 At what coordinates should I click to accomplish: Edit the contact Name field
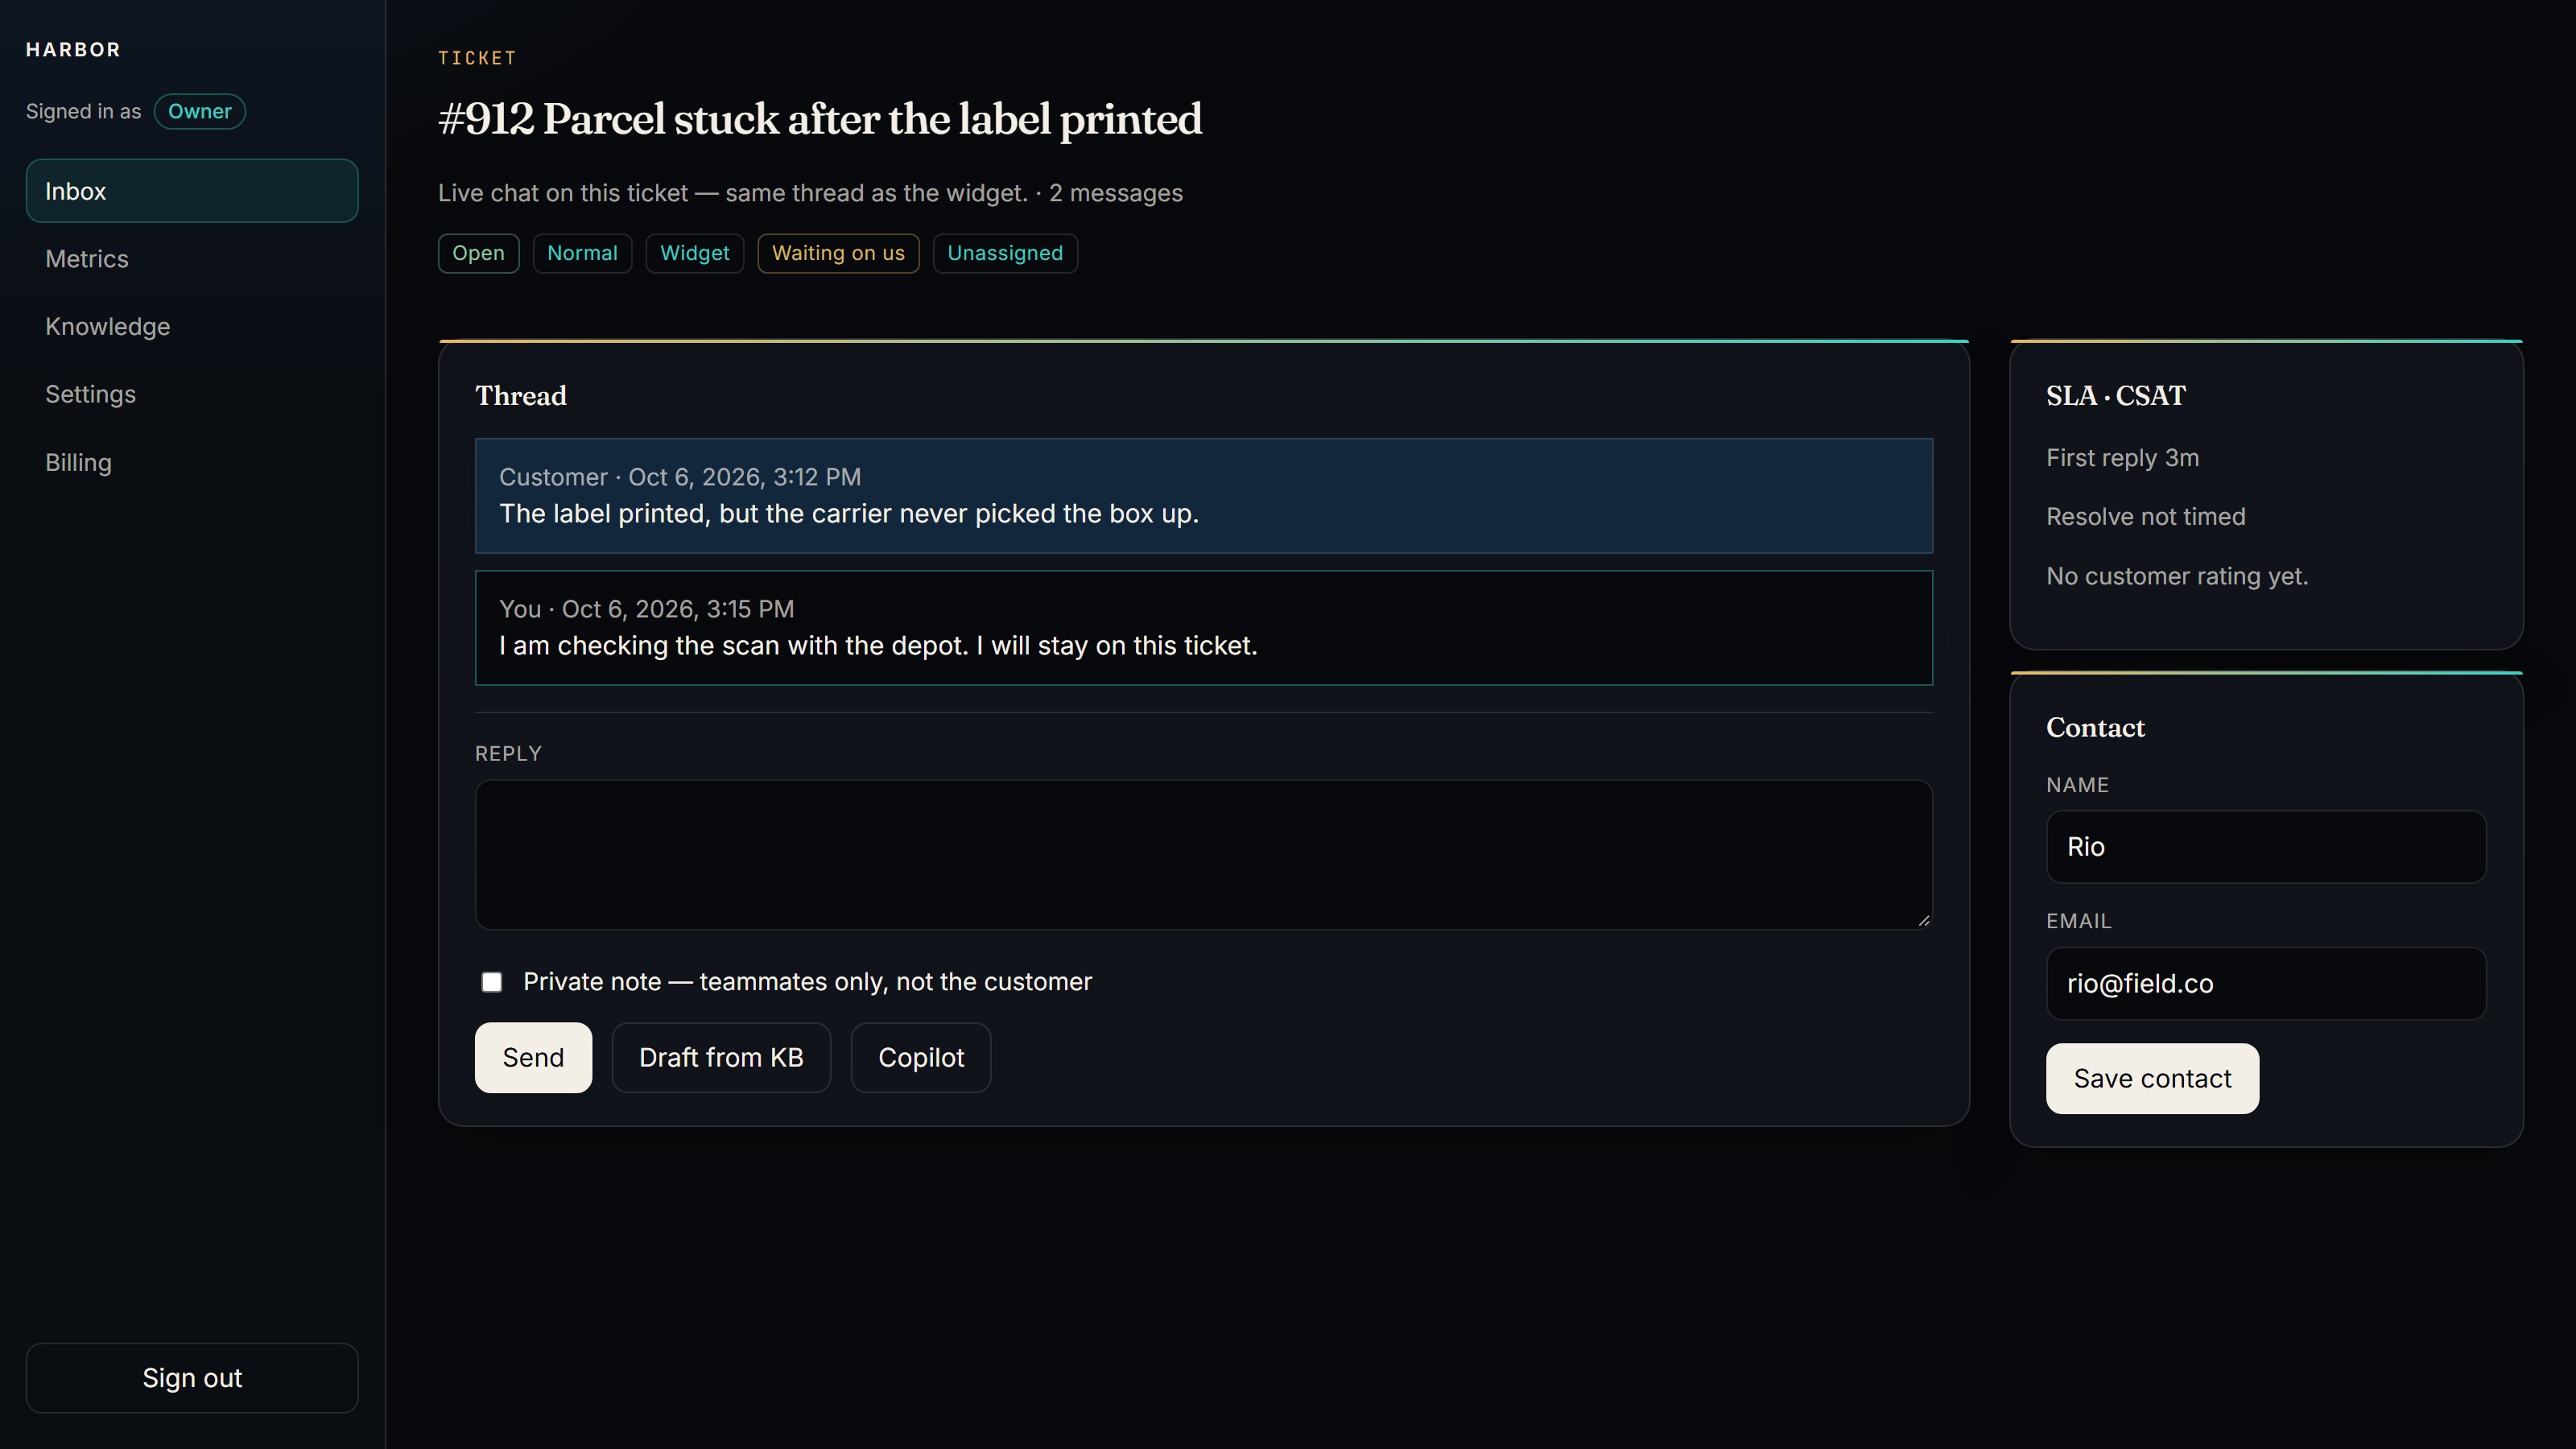pos(2266,847)
